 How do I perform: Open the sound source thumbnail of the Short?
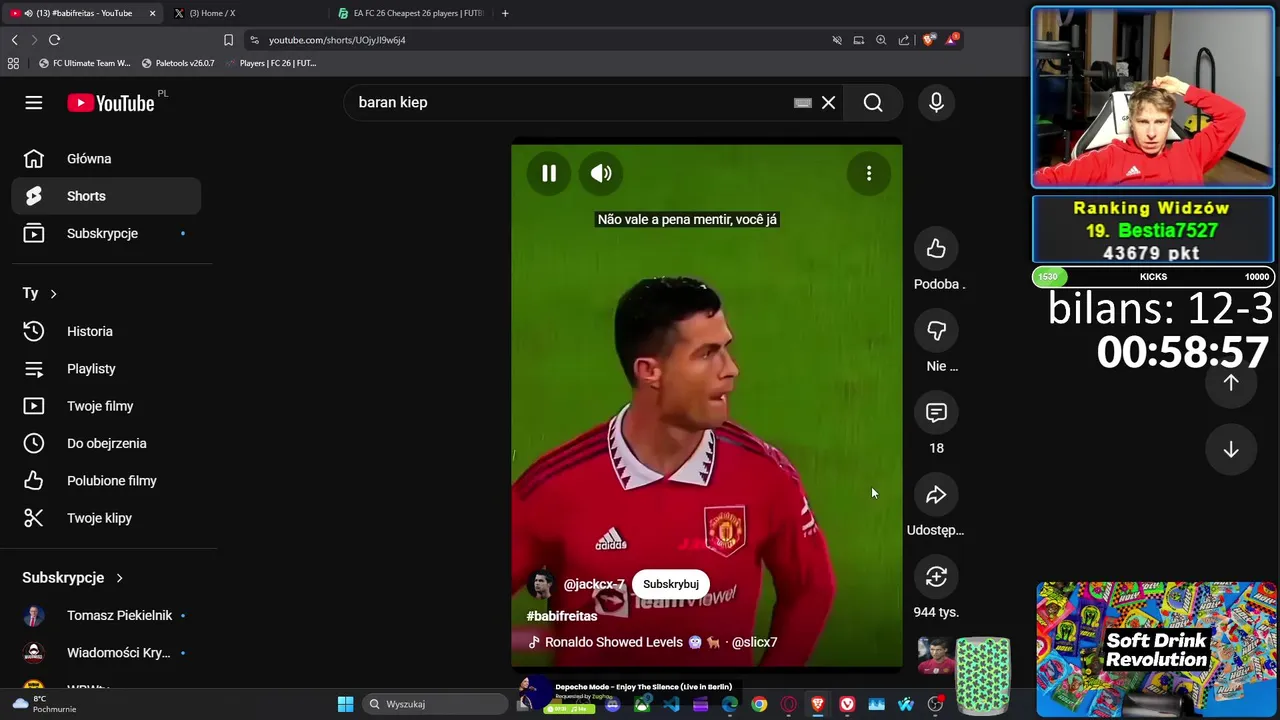(935, 655)
